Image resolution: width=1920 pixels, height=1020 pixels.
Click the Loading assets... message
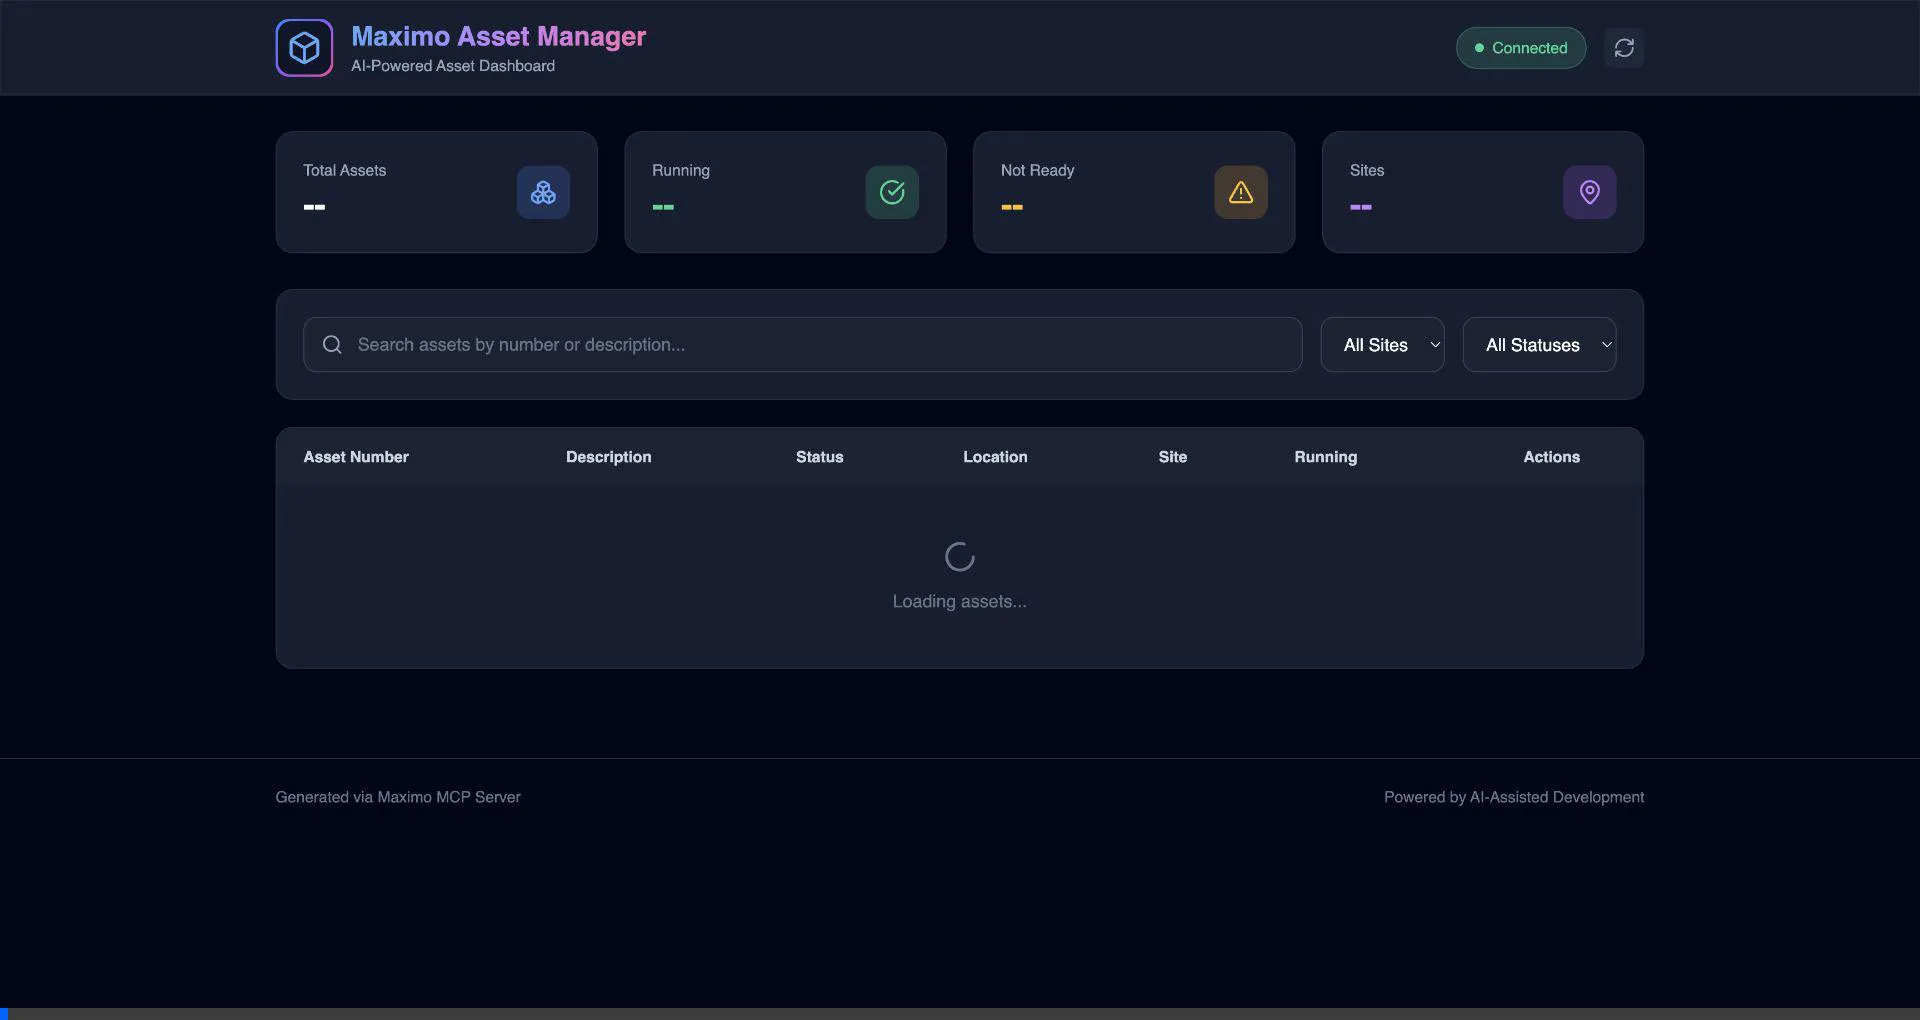960,601
